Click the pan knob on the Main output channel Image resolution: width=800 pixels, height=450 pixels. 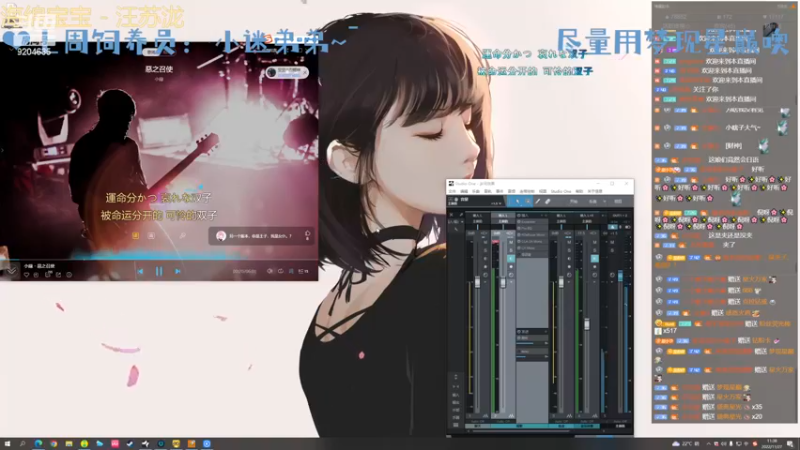pyautogui.click(x=612, y=275)
